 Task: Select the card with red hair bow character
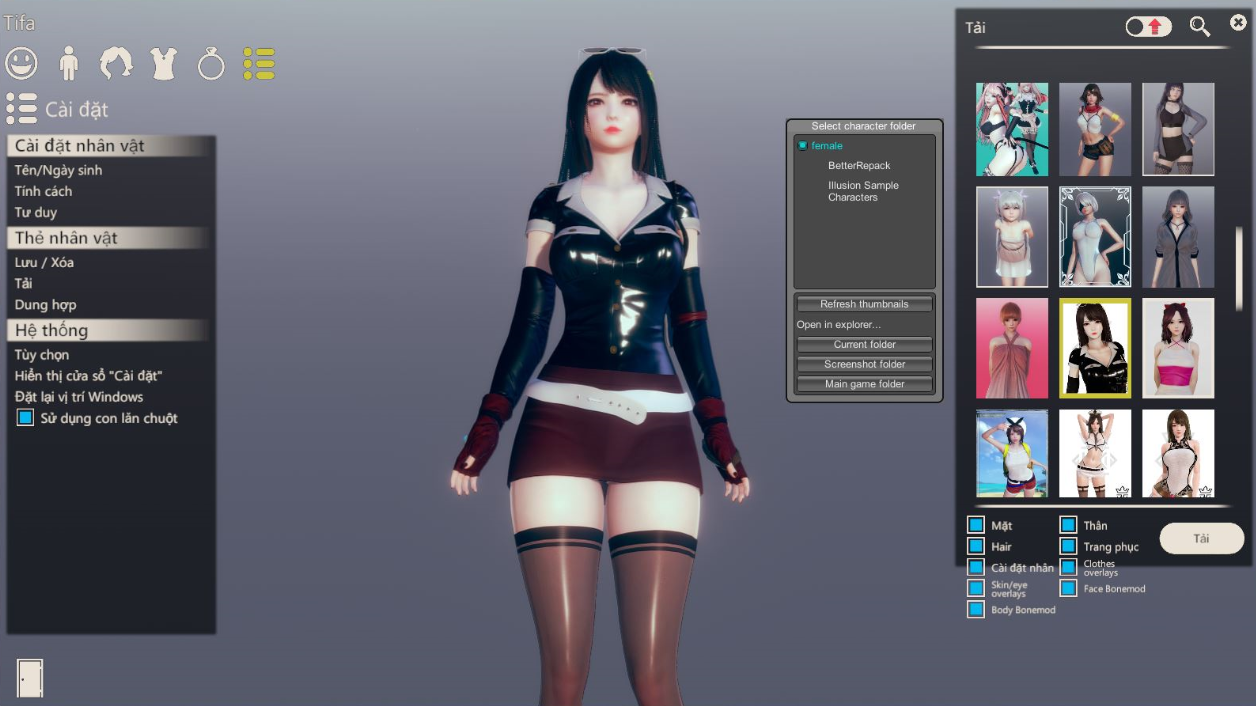tap(1178, 347)
